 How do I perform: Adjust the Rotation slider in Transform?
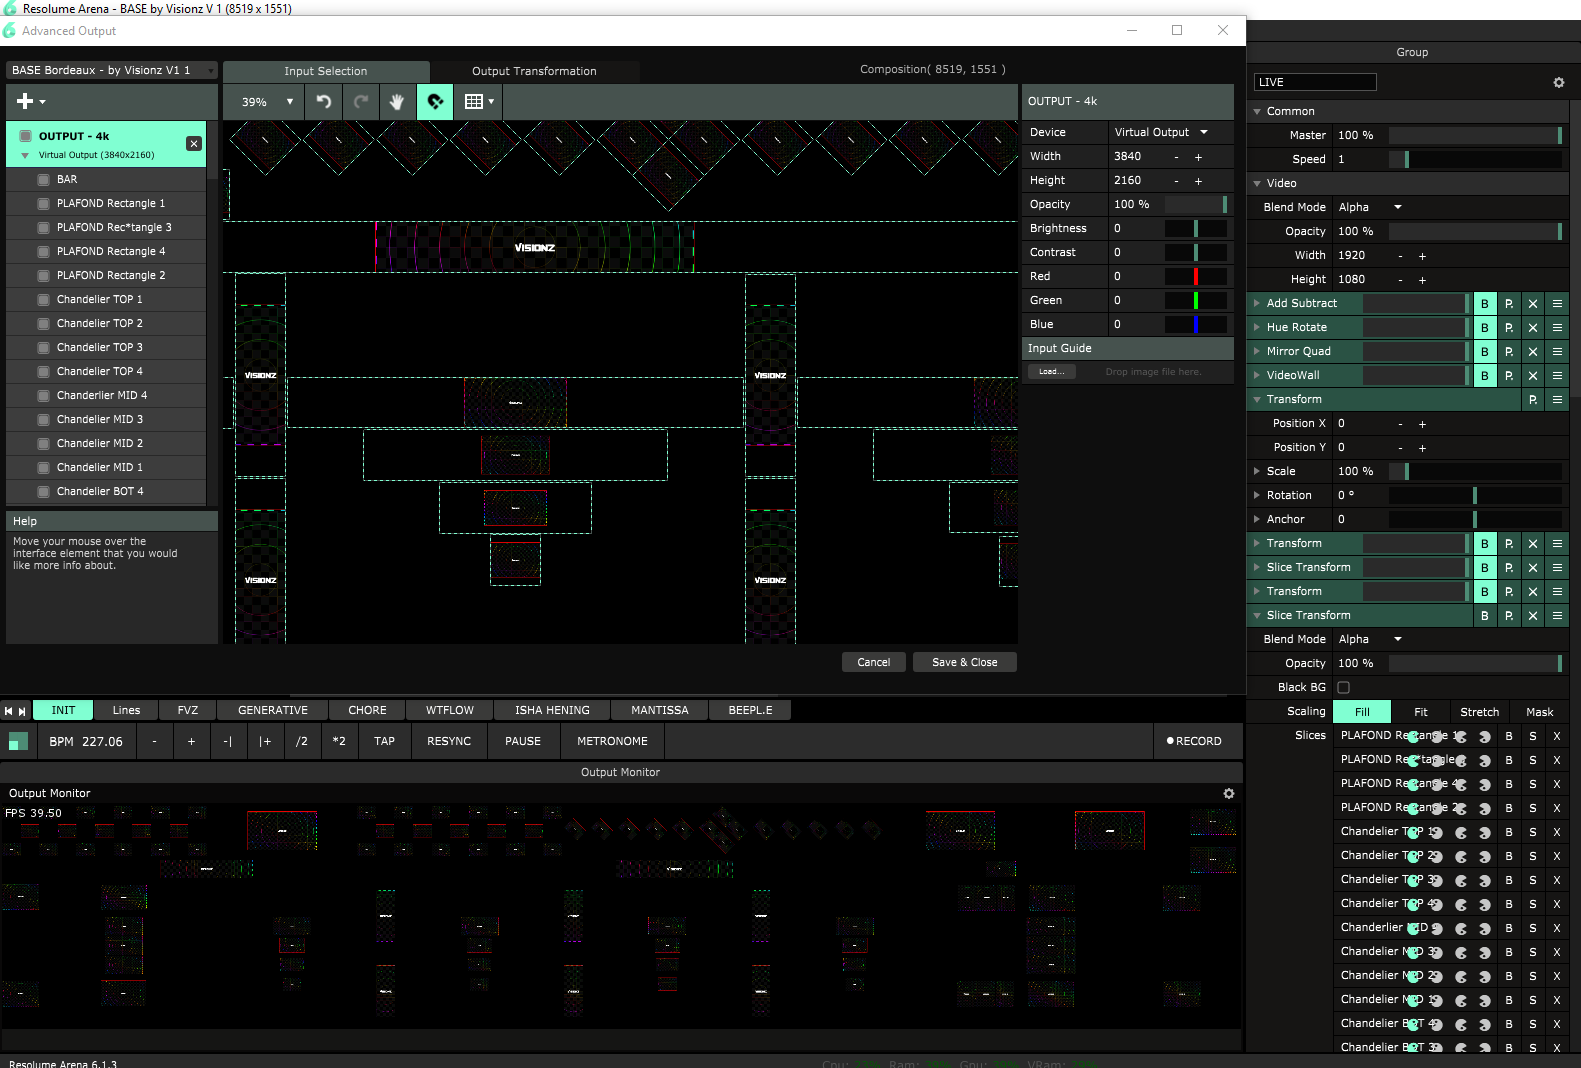pyautogui.click(x=1475, y=496)
